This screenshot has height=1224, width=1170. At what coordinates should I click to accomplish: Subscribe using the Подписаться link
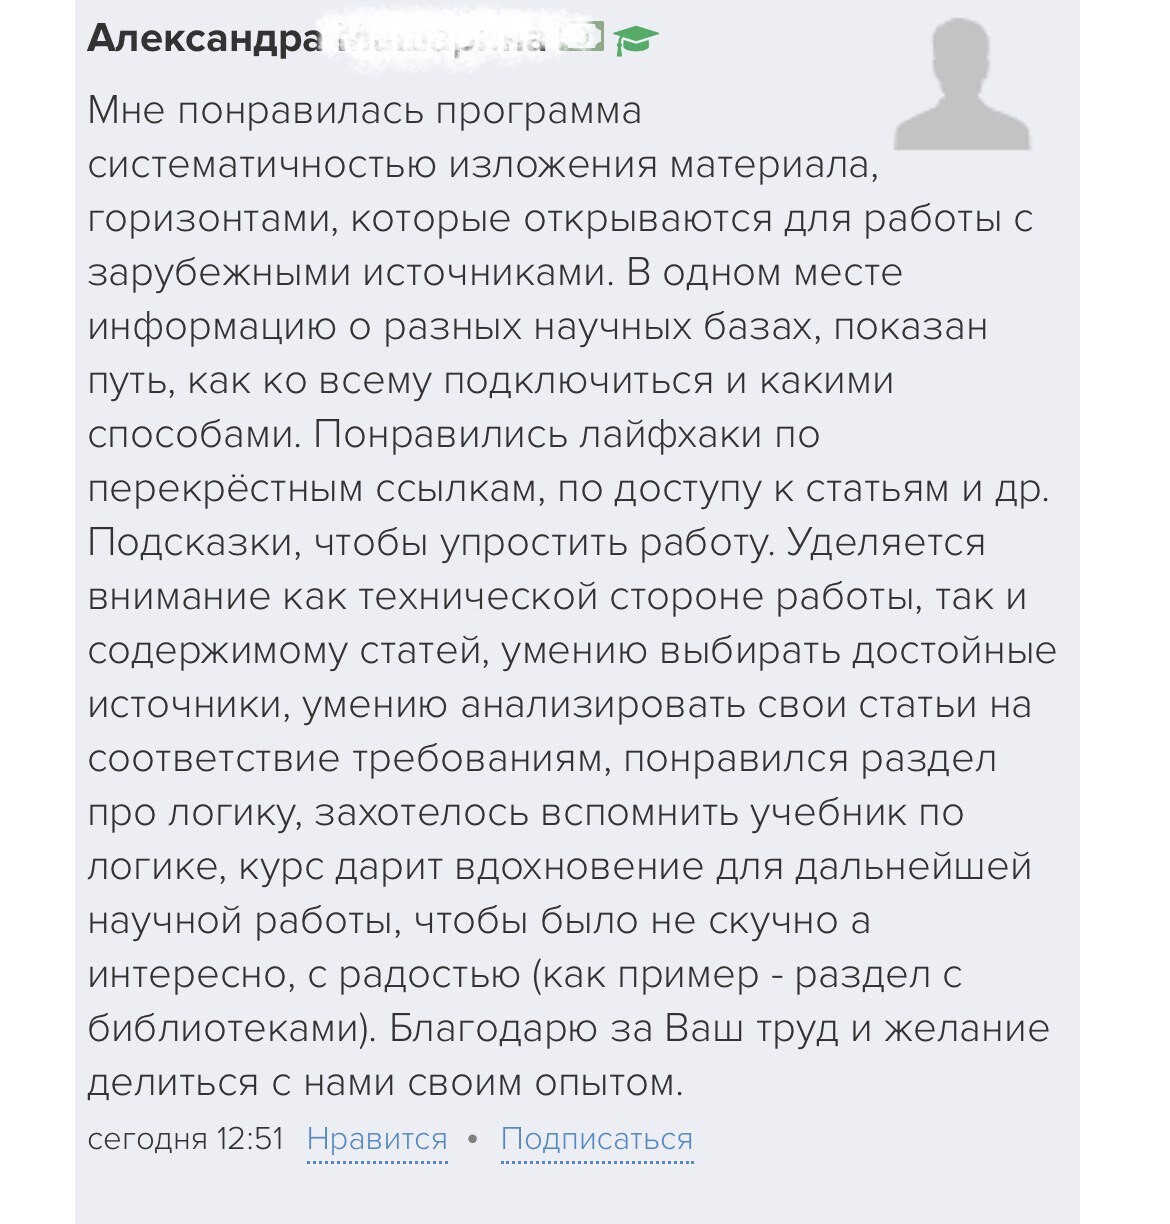point(596,1139)
